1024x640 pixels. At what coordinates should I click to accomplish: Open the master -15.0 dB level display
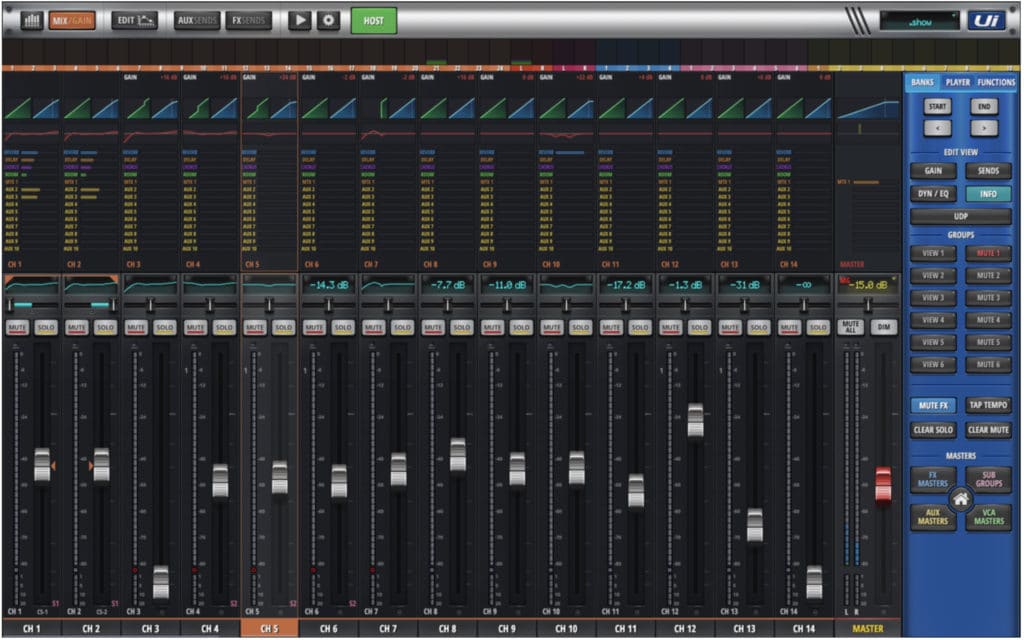click(867, 285)
